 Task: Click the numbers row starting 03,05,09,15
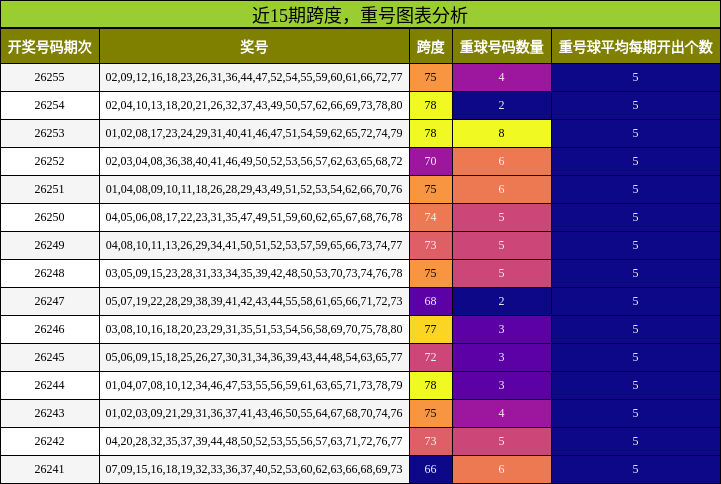coord(254,273)
